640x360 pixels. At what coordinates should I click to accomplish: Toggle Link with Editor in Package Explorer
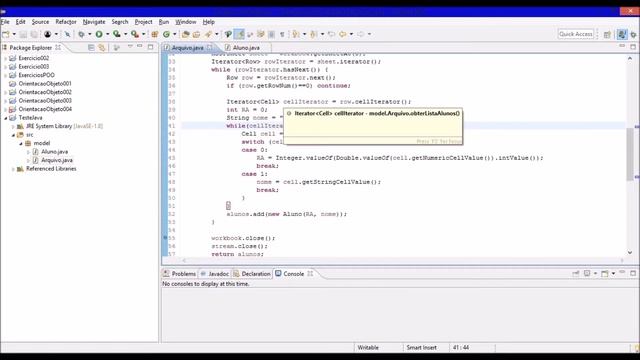tap(102, 48)
